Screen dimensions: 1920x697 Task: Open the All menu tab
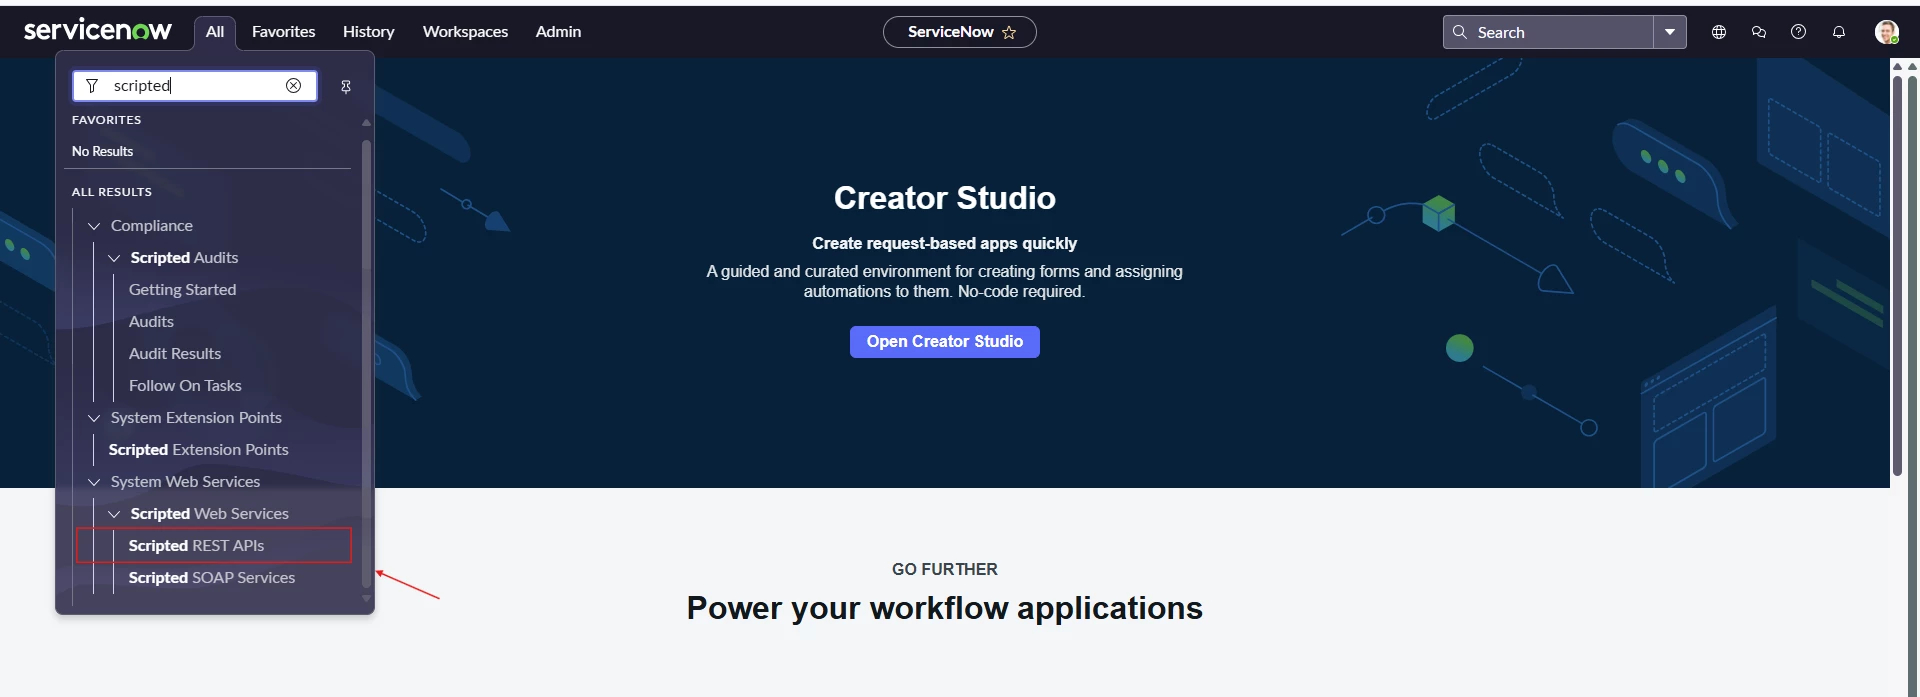click(x=215, y=32)
